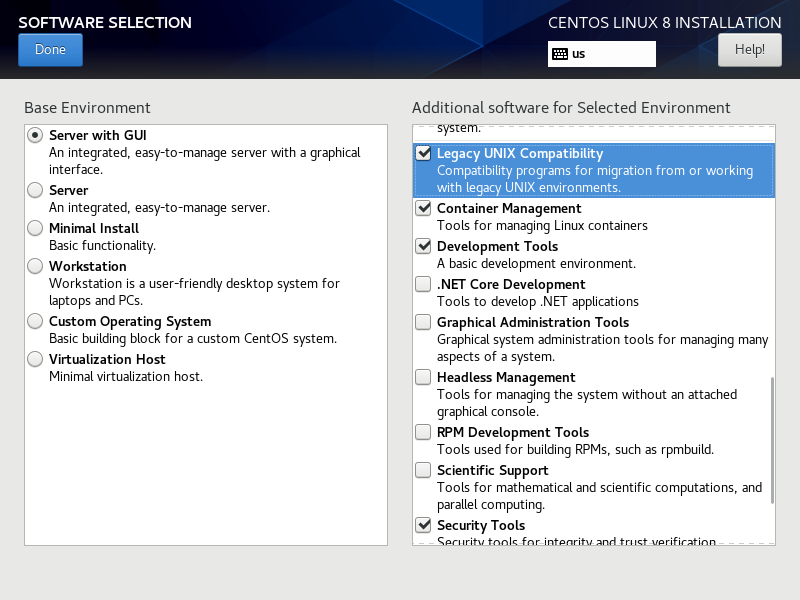
Task: Enable Graphical Administration Tools checkbox
Action: [423, 322]
